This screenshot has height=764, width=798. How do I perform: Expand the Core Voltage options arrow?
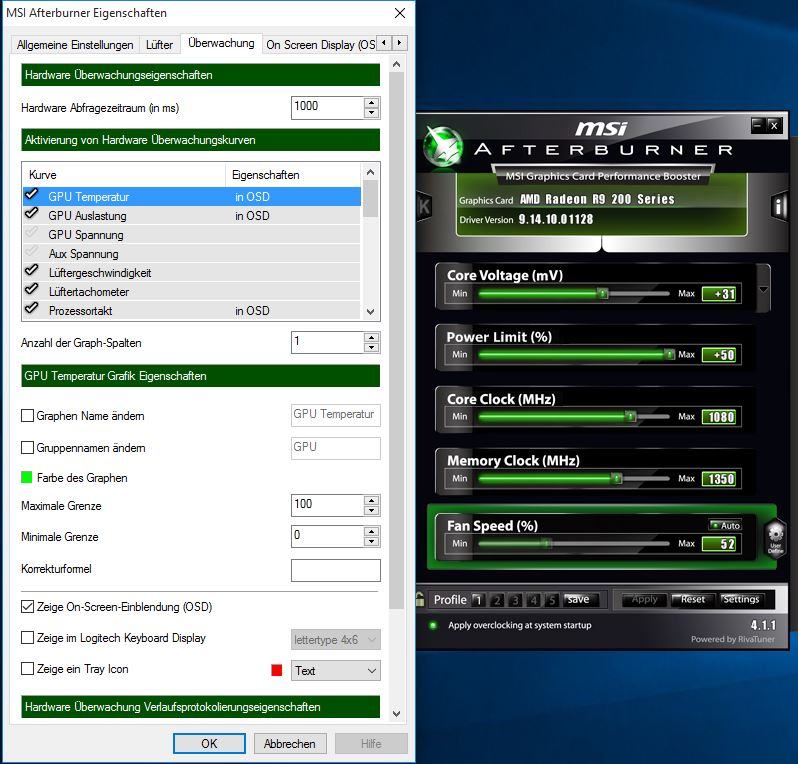point(763,290)
